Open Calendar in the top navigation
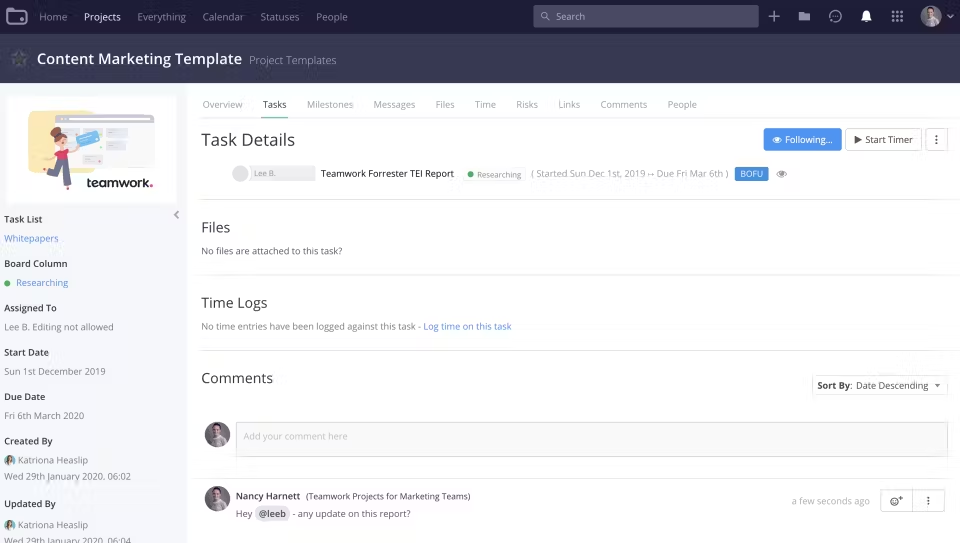Screen dimensions: 960x543 [x=222, y=17]
